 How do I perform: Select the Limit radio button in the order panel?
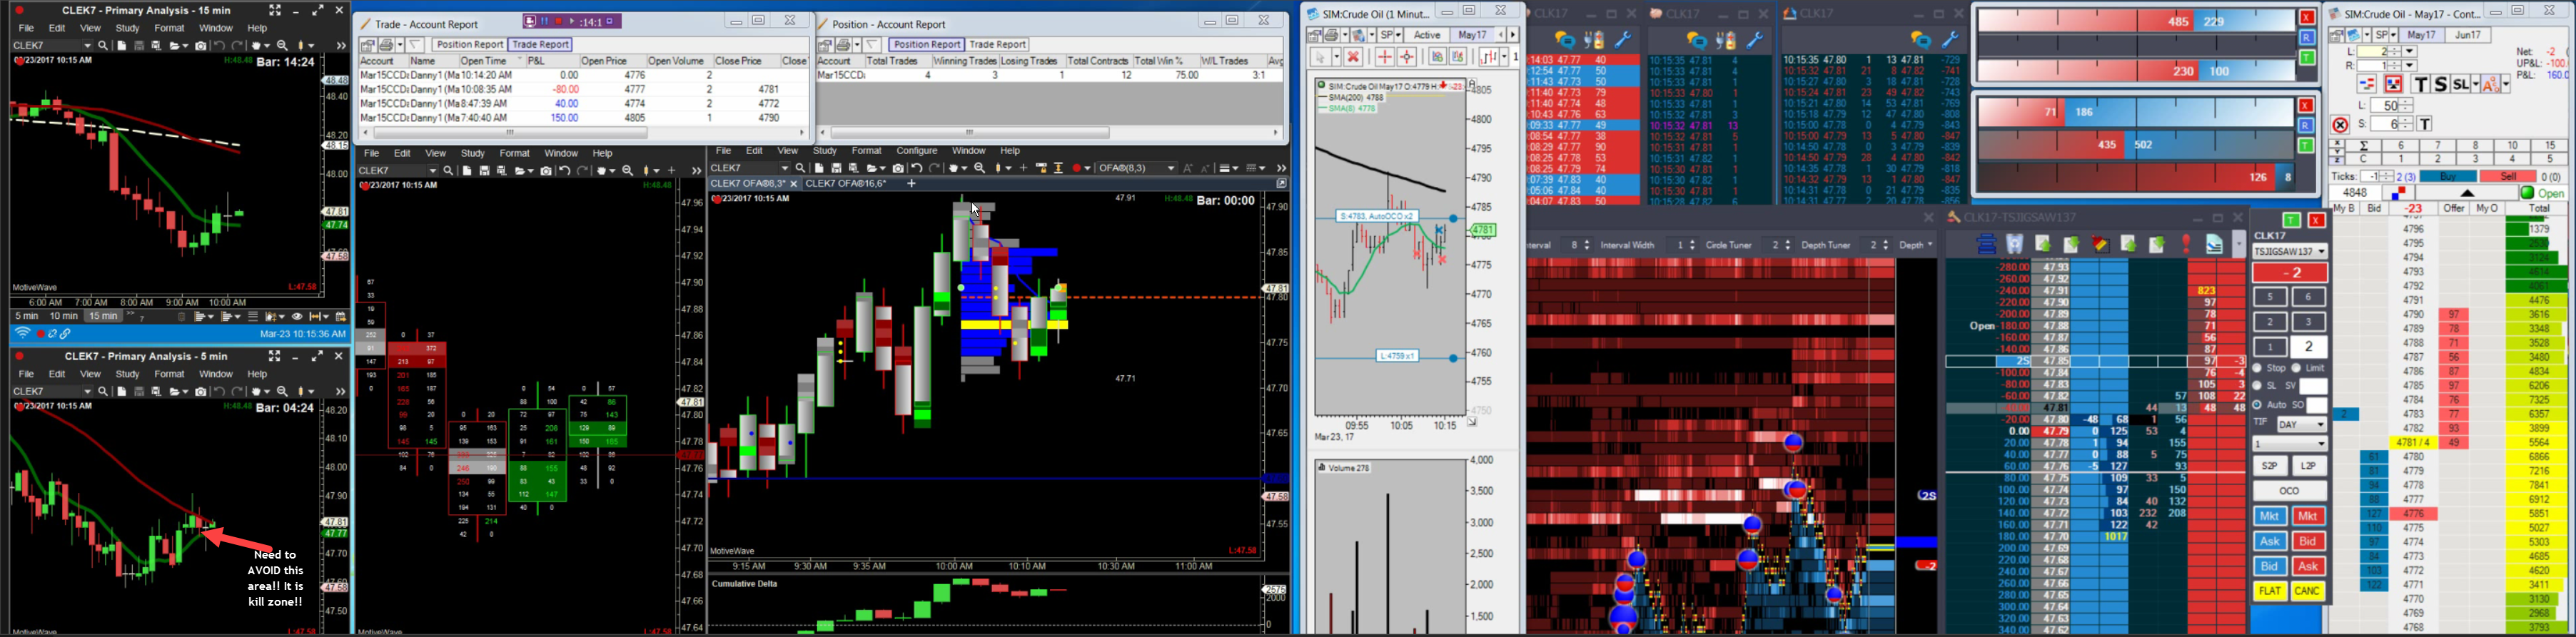coord(2296,369)
